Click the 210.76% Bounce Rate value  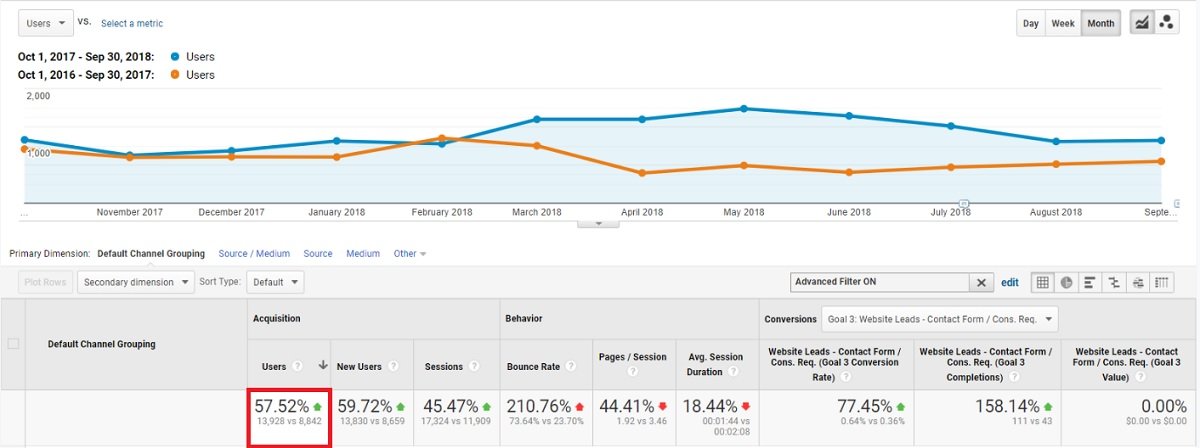click(x=540, y=407)
